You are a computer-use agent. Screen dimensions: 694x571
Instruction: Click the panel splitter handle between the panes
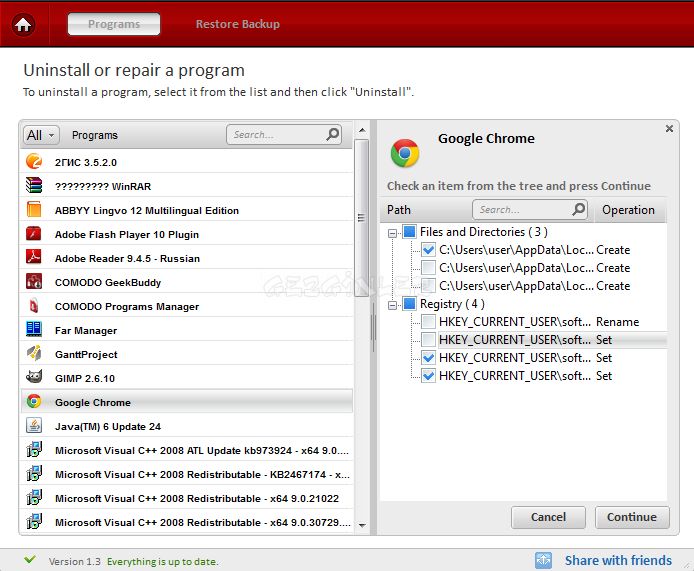tap(373, 328)
